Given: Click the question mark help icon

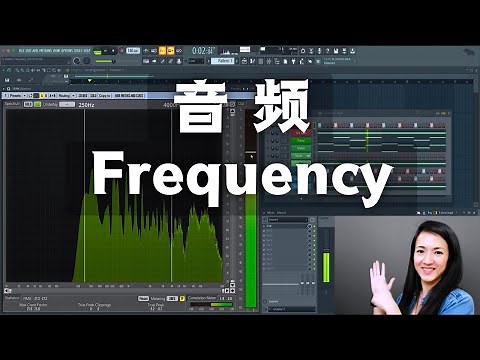Looking at the screenshot, I should pos(327,51).
